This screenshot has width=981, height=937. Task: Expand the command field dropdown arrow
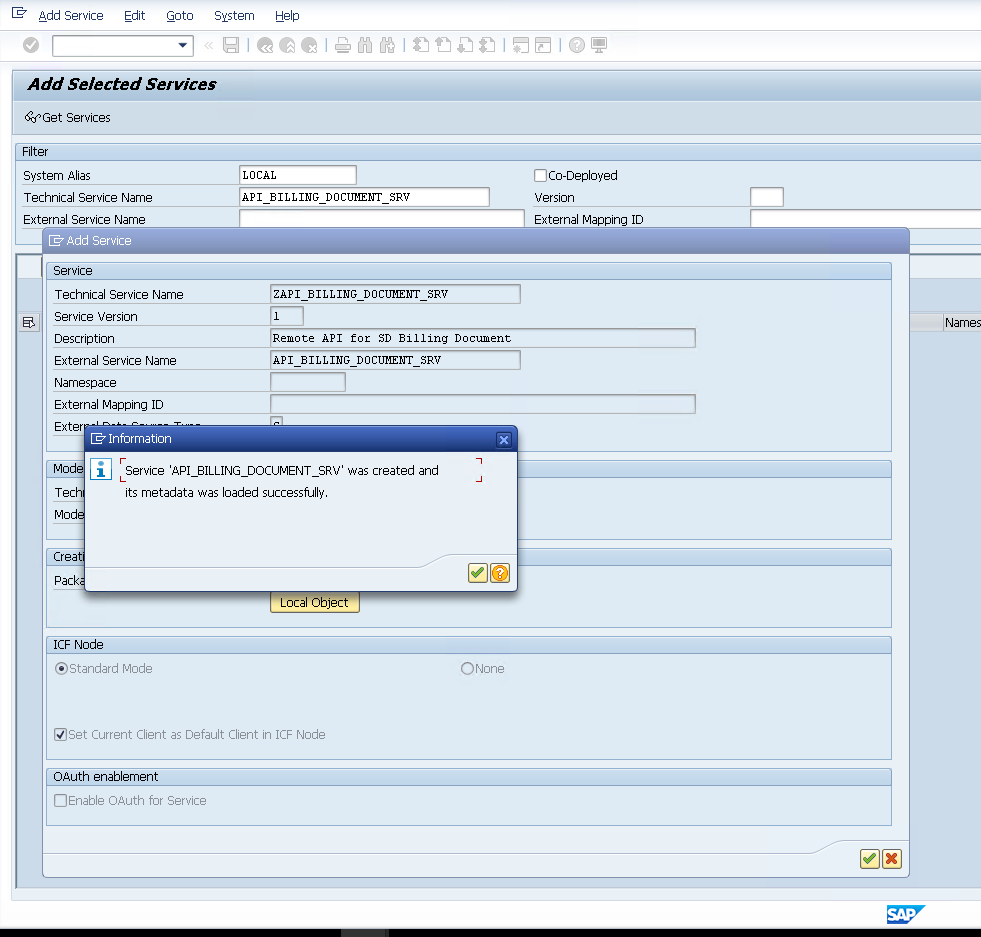coord(183,45)
